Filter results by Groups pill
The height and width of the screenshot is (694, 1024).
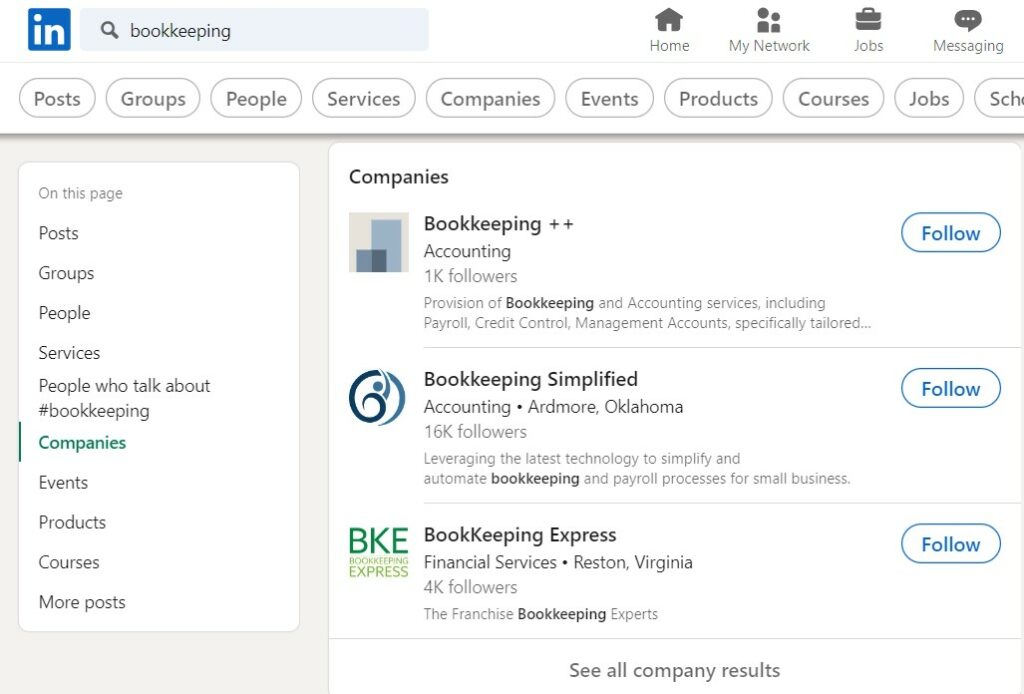pyautogui.click(x=153, y=99)
